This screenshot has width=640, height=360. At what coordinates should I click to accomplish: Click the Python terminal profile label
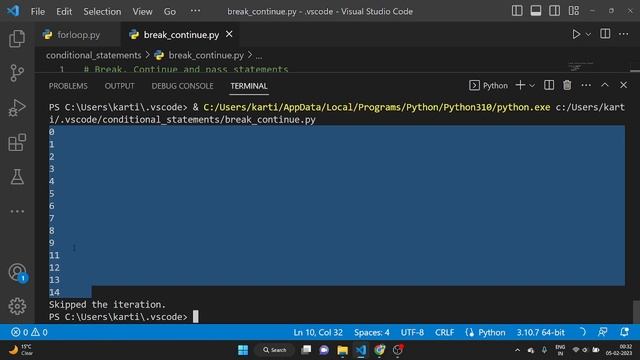click(489, 85)
